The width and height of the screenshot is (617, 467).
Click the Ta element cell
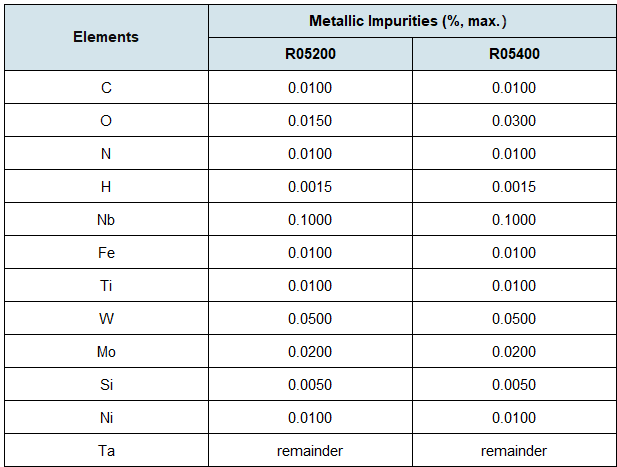pos(106,450)
